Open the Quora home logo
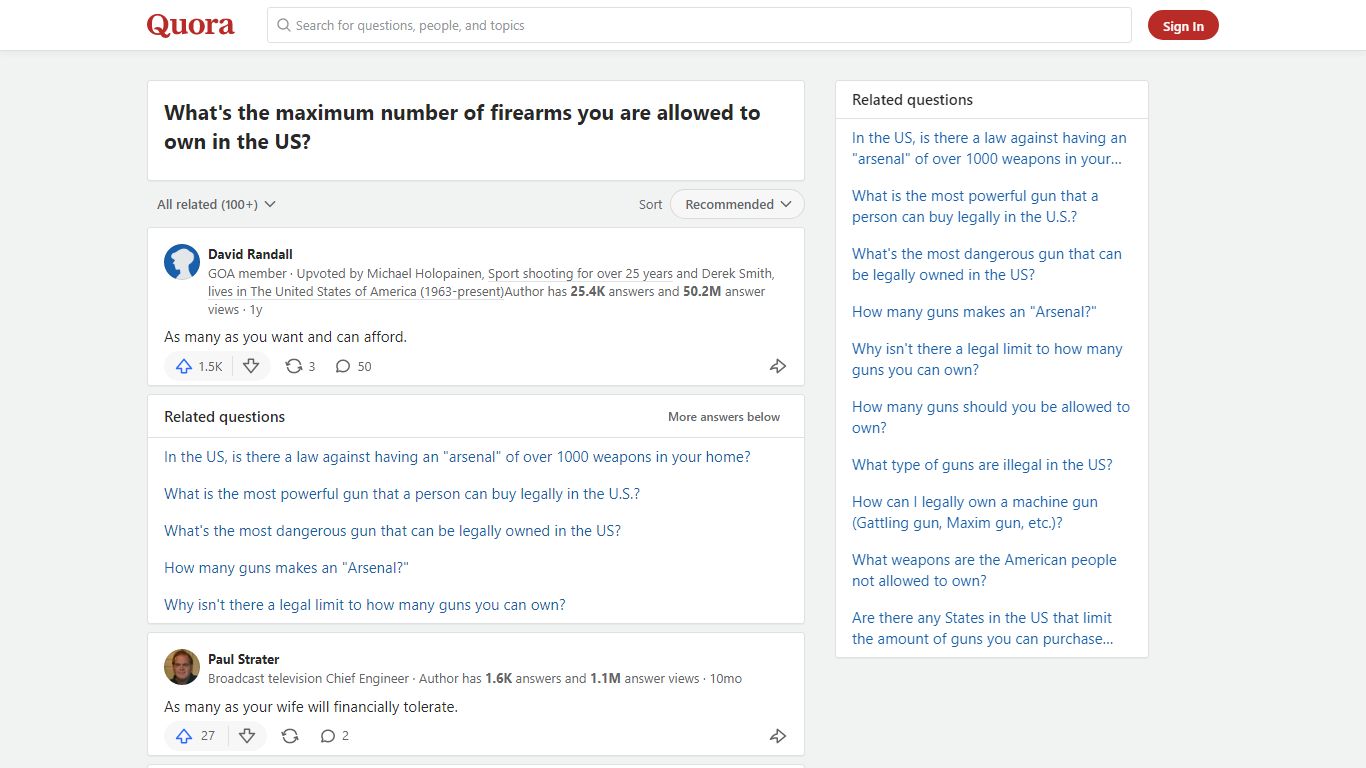 tap(190, 25)
